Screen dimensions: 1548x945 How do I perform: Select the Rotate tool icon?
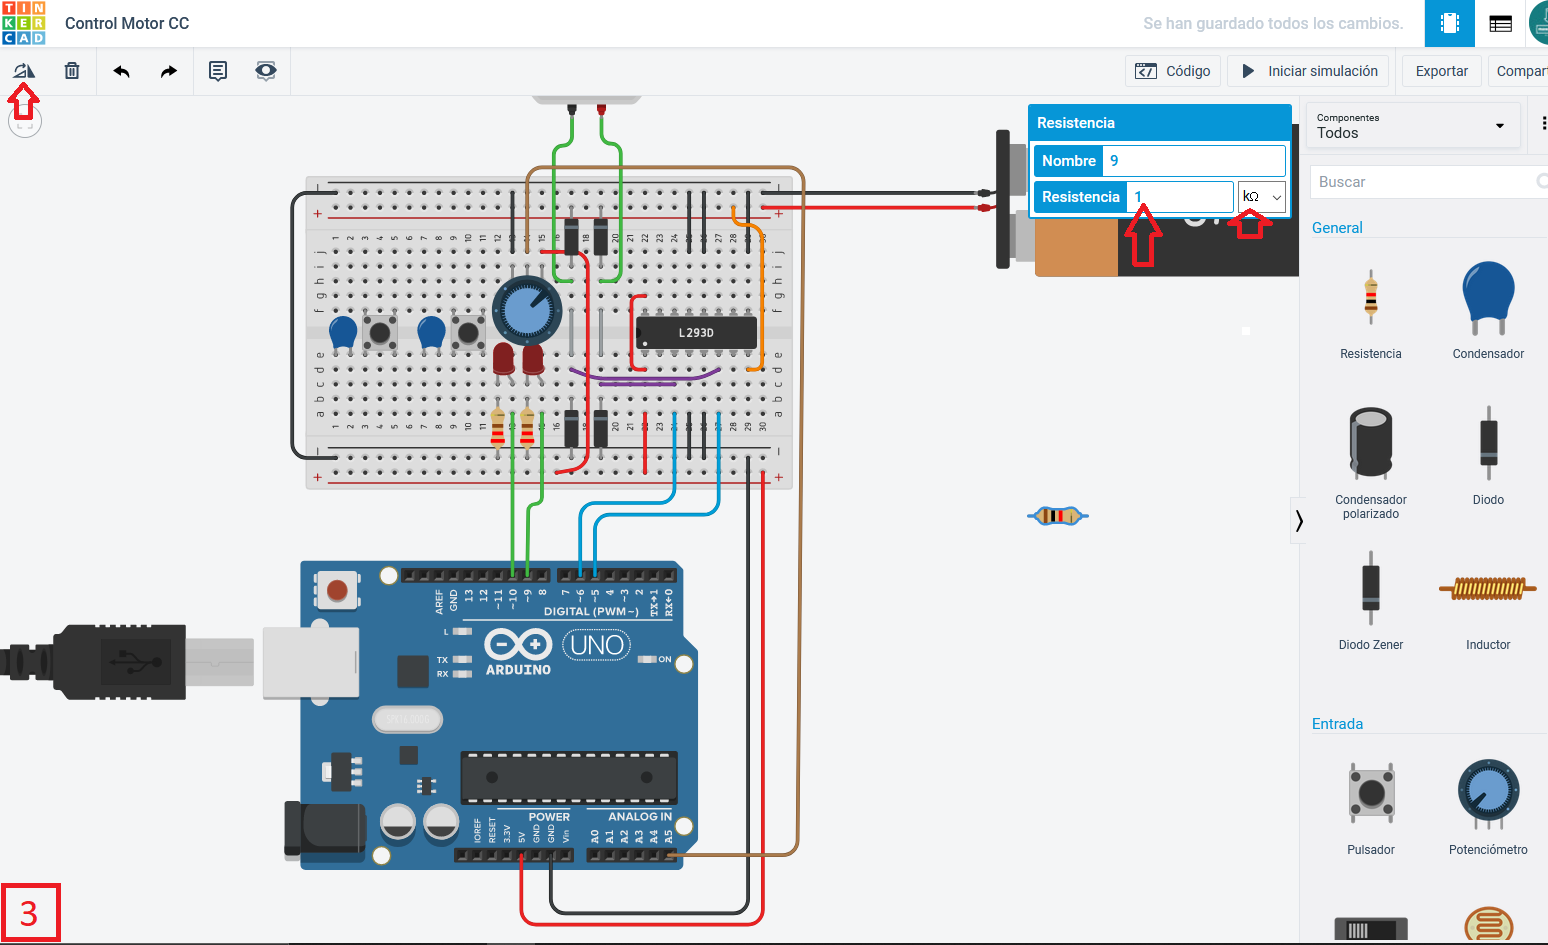click(x=24, y=71)
